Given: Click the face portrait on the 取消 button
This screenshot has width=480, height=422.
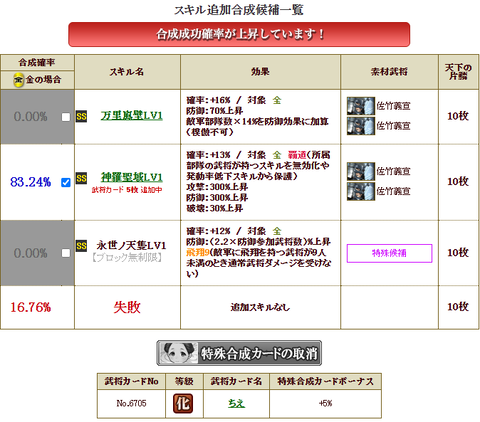Looking at the screenshot, I should pos(178,353).
